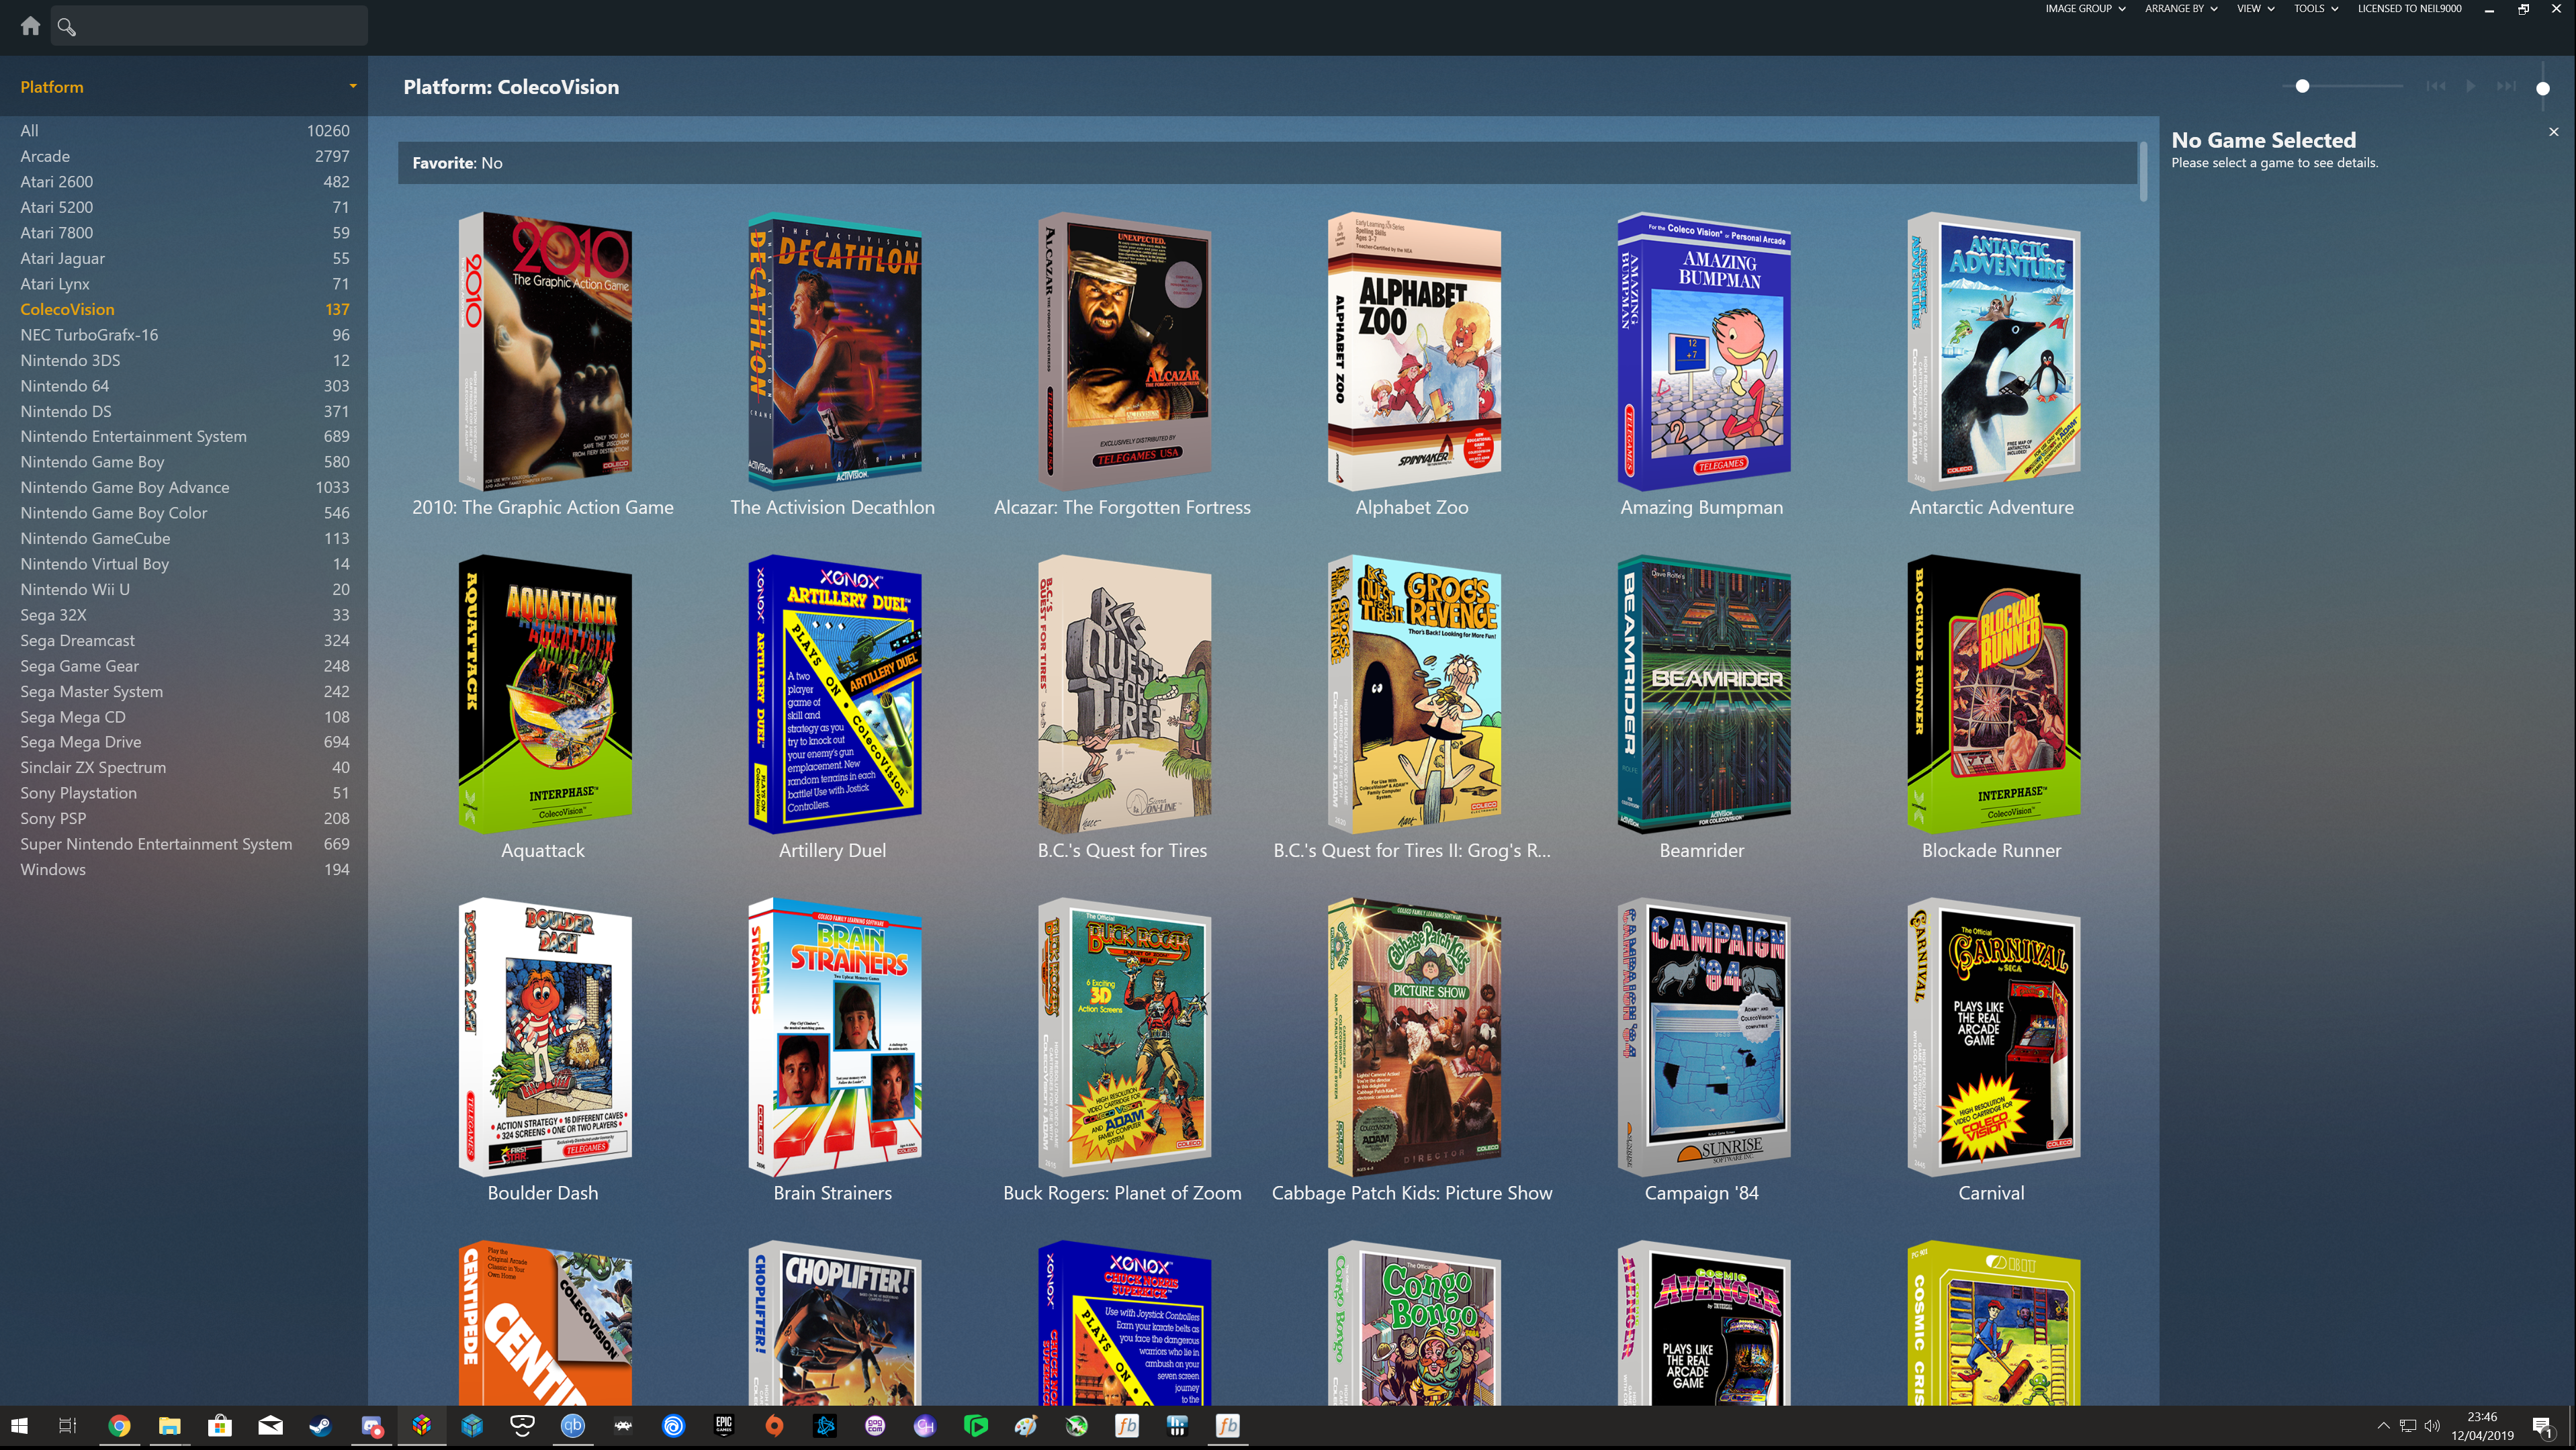Select Antarctic Adventure box art
Screen dimensions: 2576x1450
pos(1993,351)
